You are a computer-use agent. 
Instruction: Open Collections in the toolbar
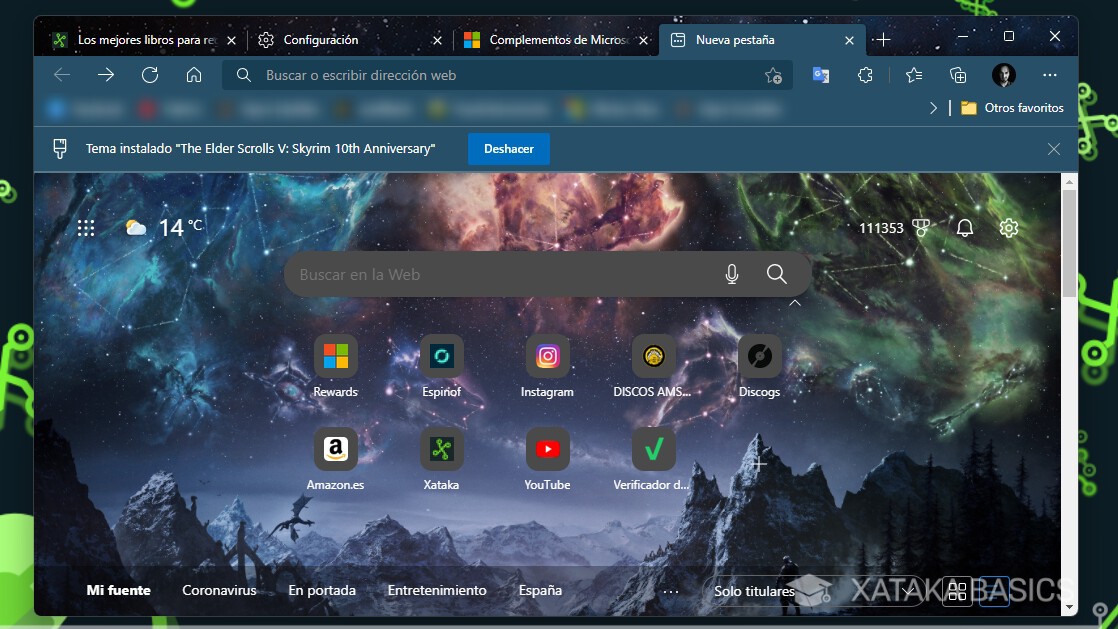coord(957,74)
